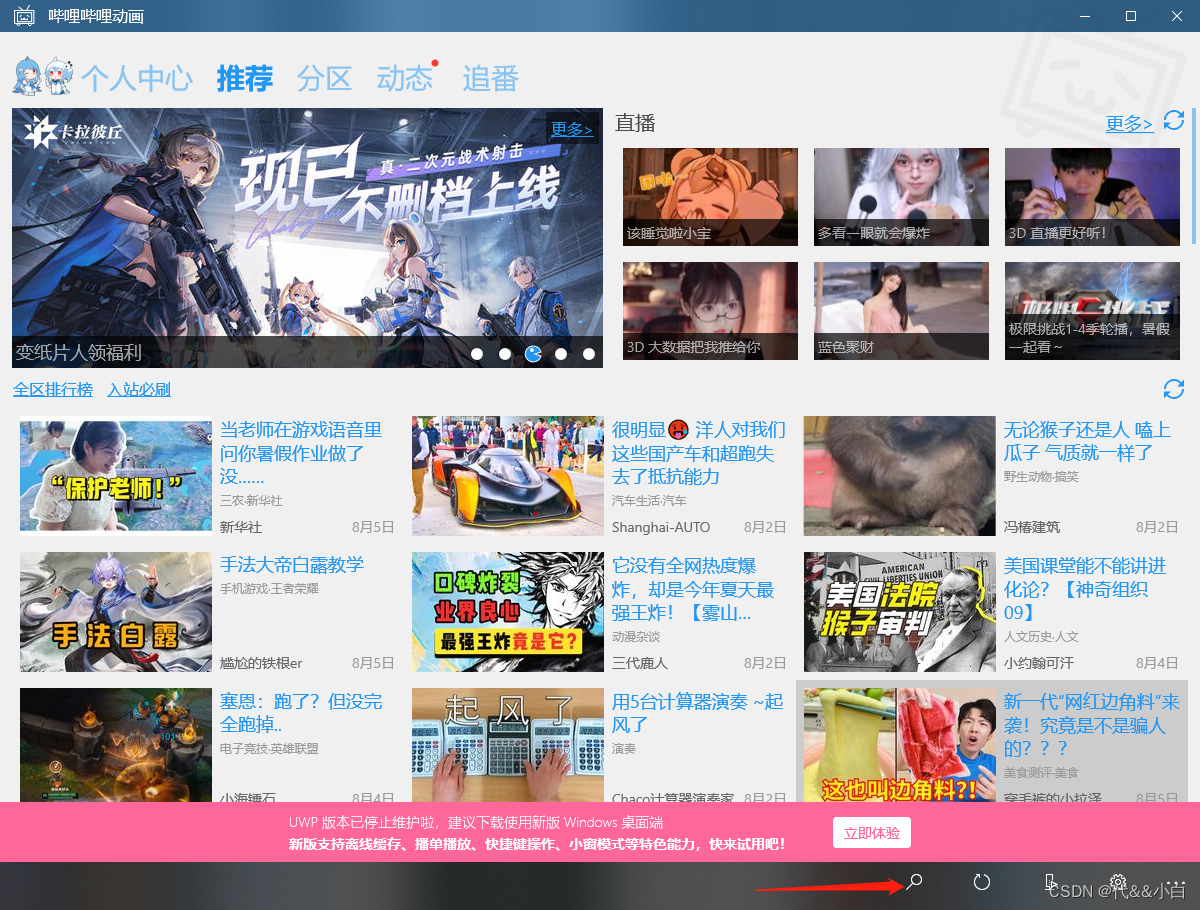Select the fifth banner carousel dot
The image size is (1200, 910).
point(589,354)
